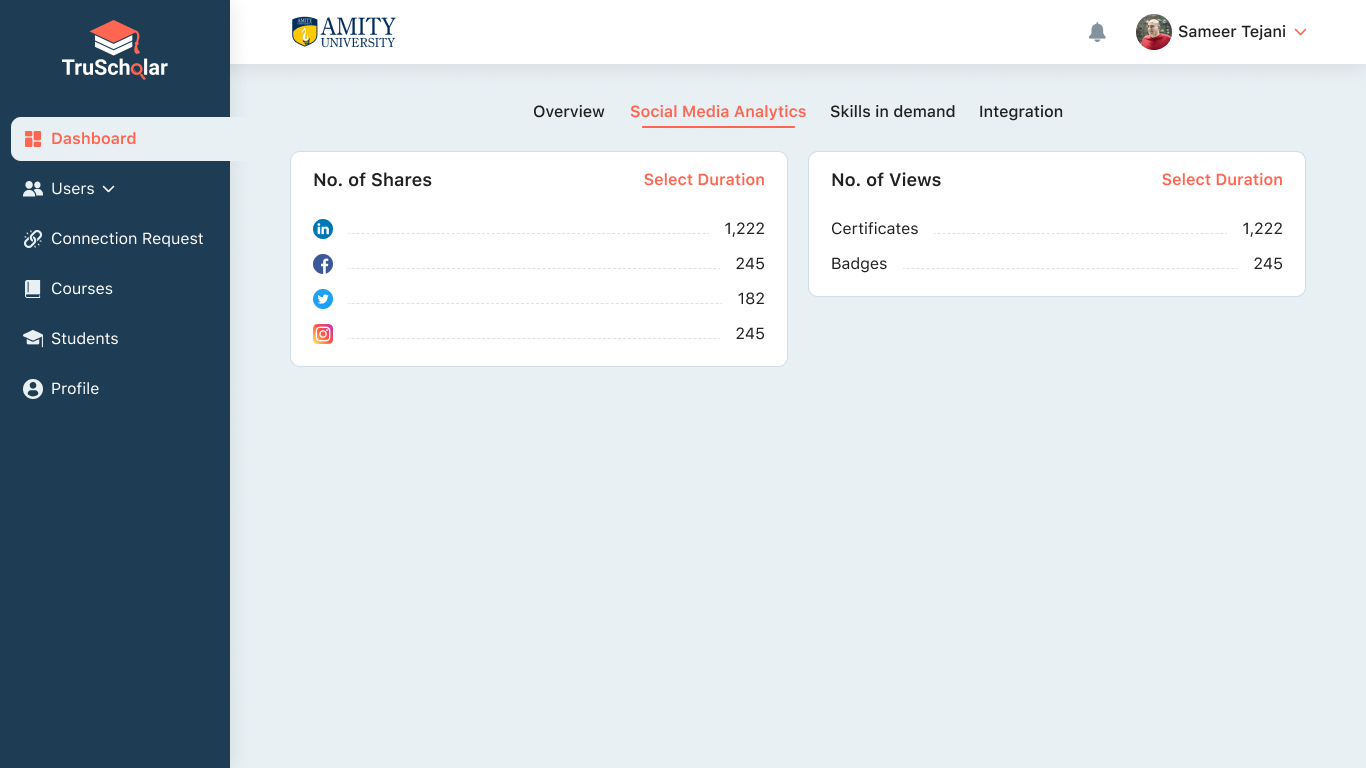Open the Sameer Tejani account dropdown

pyautogui.click(x=1300, y=32)
